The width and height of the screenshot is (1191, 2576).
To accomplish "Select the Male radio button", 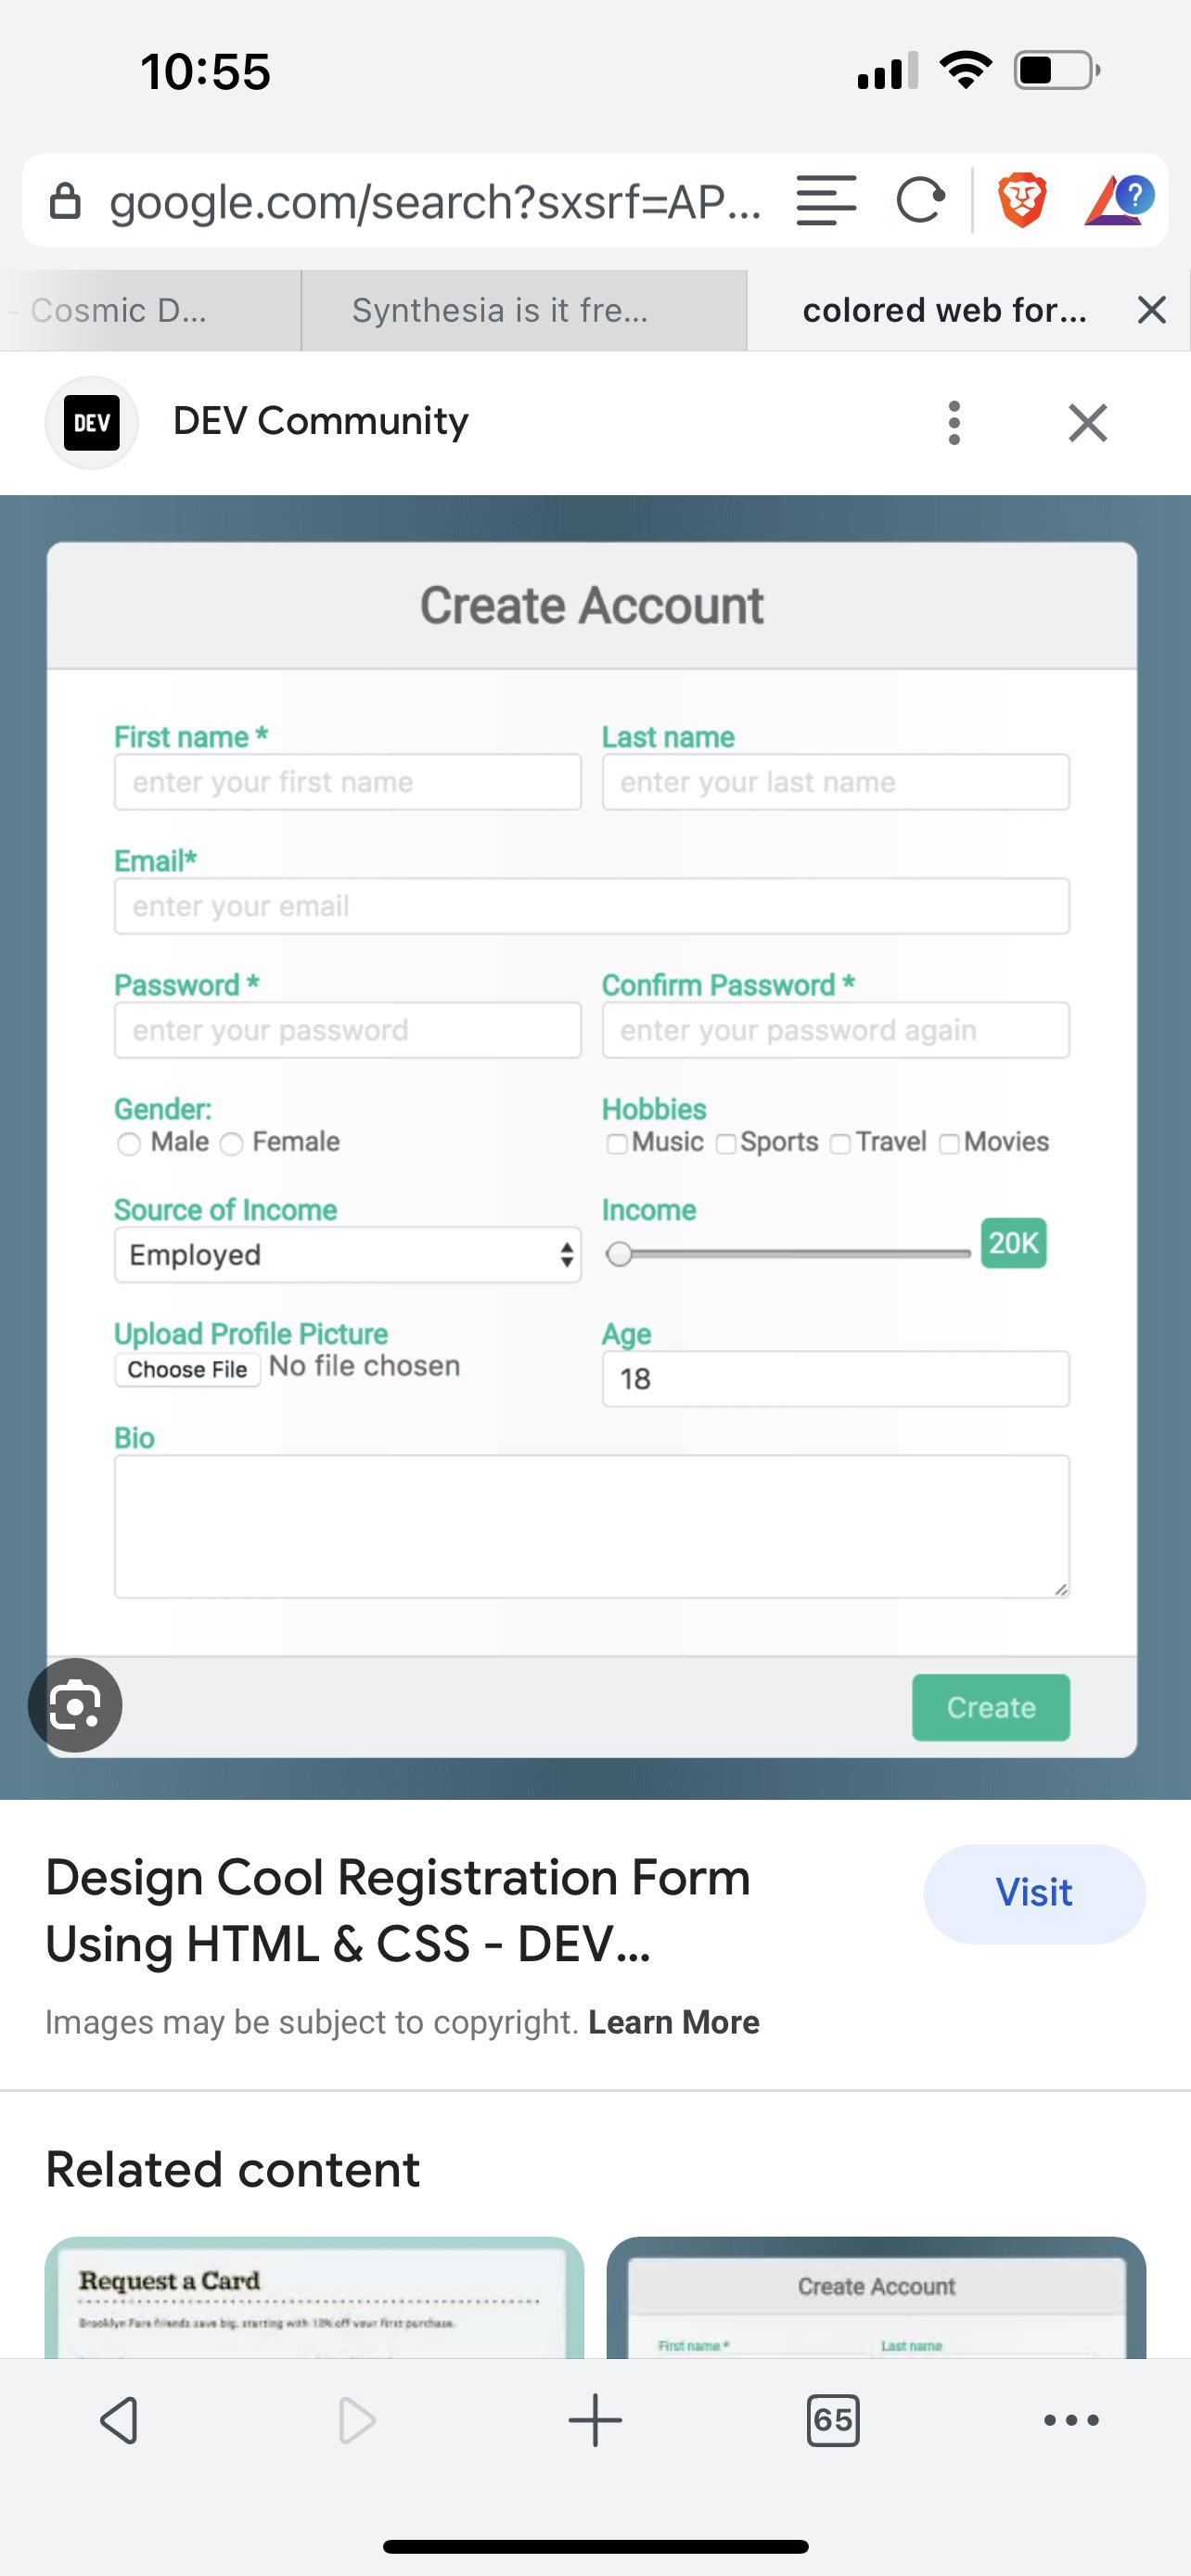I will coord(129,1144).
